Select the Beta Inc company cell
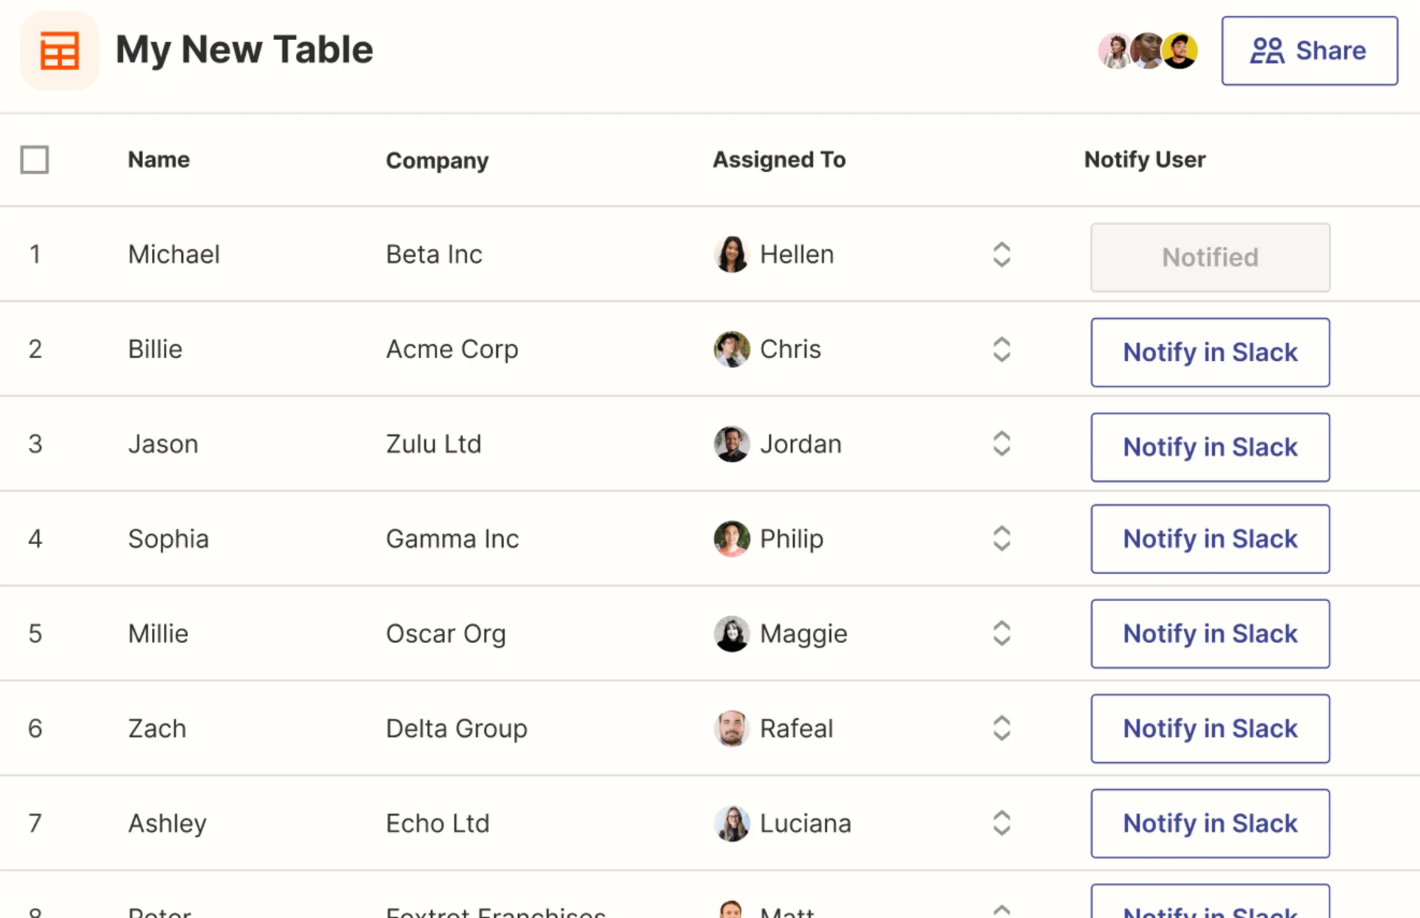This screenshot has width=1420, height=918. pyautogui.click(x=434, y=254)
